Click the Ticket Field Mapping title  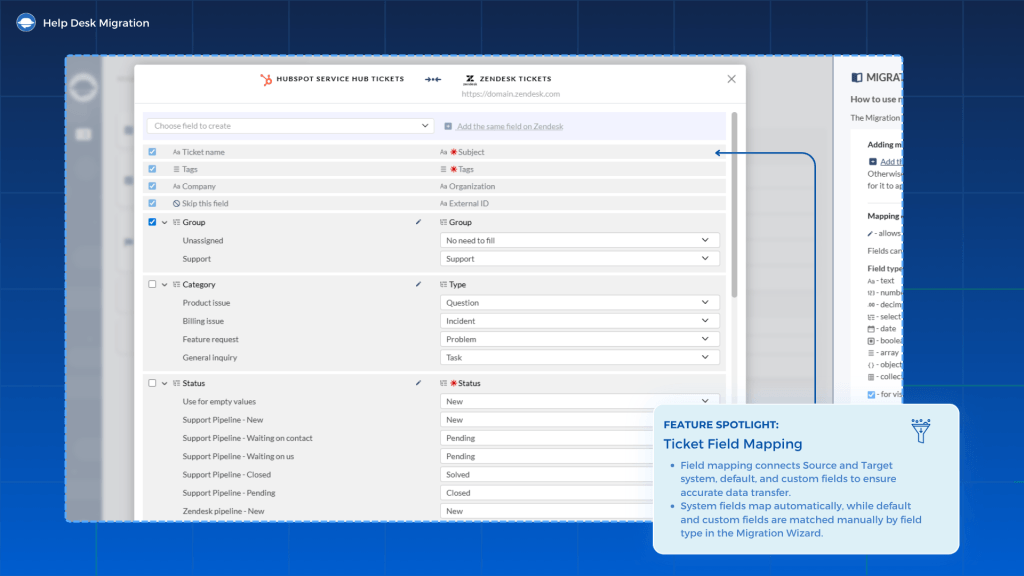point(733,444)
